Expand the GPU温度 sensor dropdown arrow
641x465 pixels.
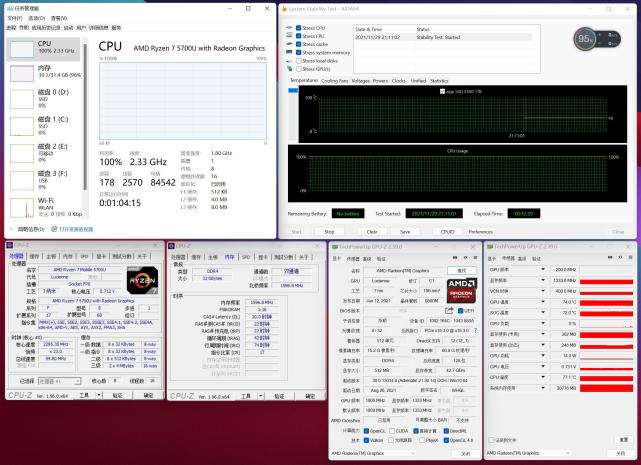pyautogui.click(x=543, y=302)
